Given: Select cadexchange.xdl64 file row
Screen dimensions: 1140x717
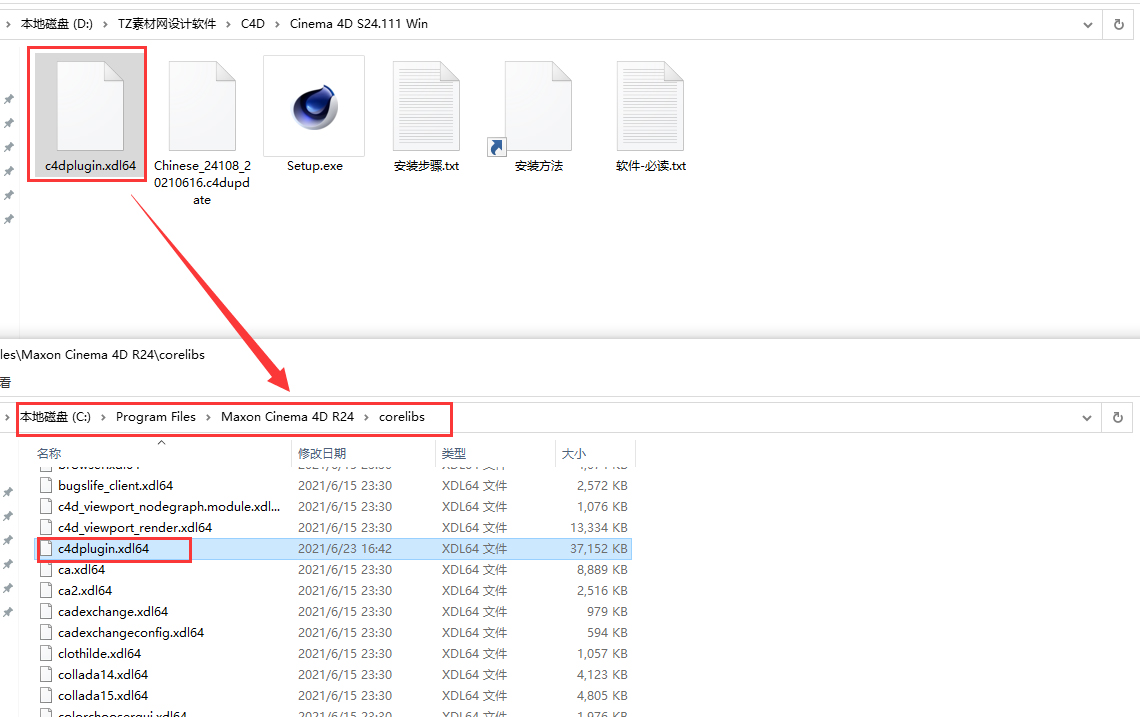Looking at the screenshot, I should click(333, 612).
